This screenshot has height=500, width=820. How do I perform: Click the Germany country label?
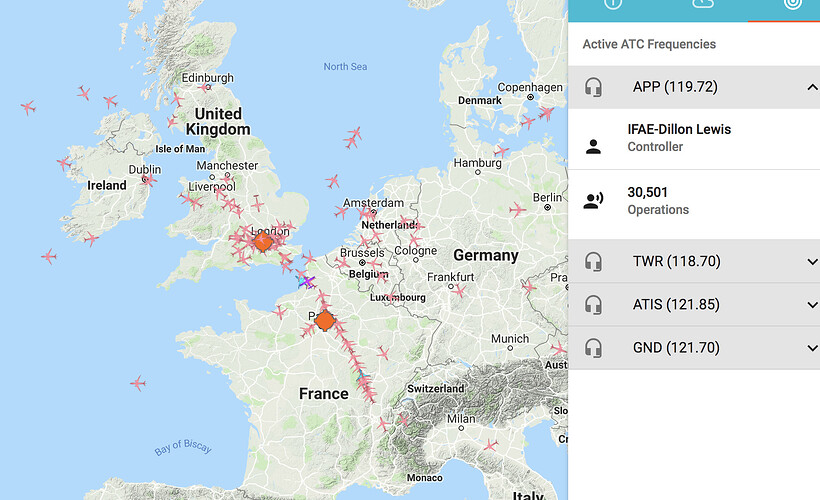(486, 255)
